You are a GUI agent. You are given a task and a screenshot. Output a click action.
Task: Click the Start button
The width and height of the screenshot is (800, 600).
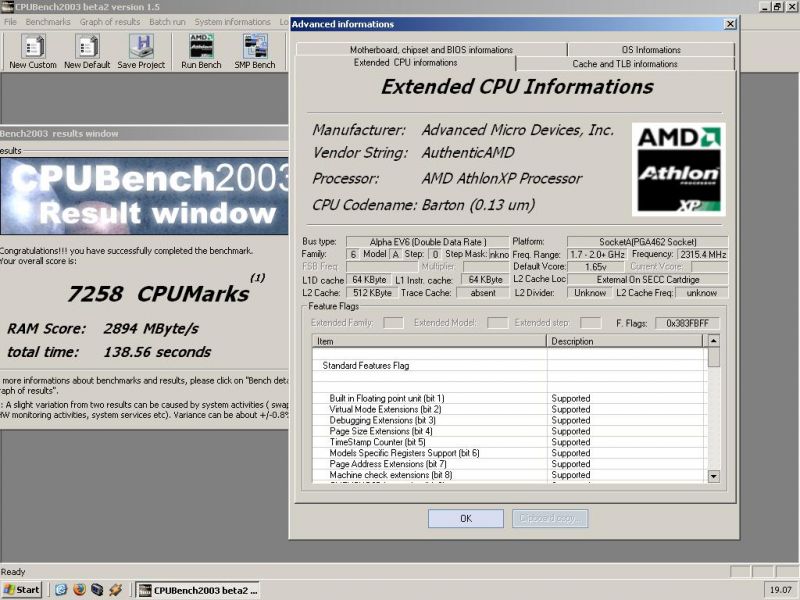[x=21, y=590]
